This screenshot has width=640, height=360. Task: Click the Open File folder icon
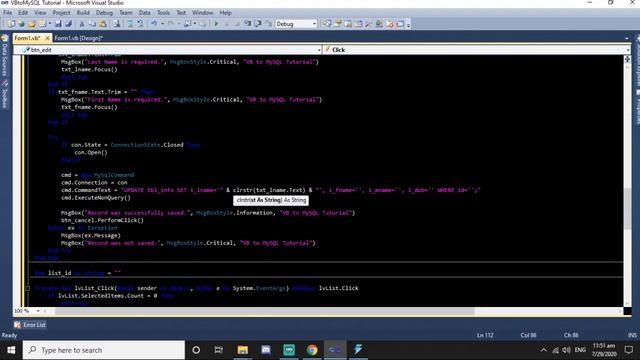point(32,24)
